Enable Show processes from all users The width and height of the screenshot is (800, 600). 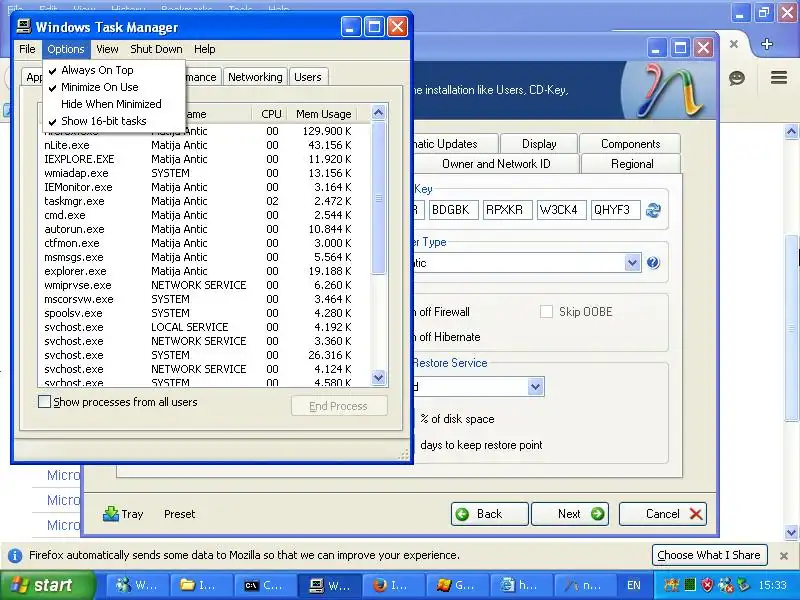click(x=44, y=402)
